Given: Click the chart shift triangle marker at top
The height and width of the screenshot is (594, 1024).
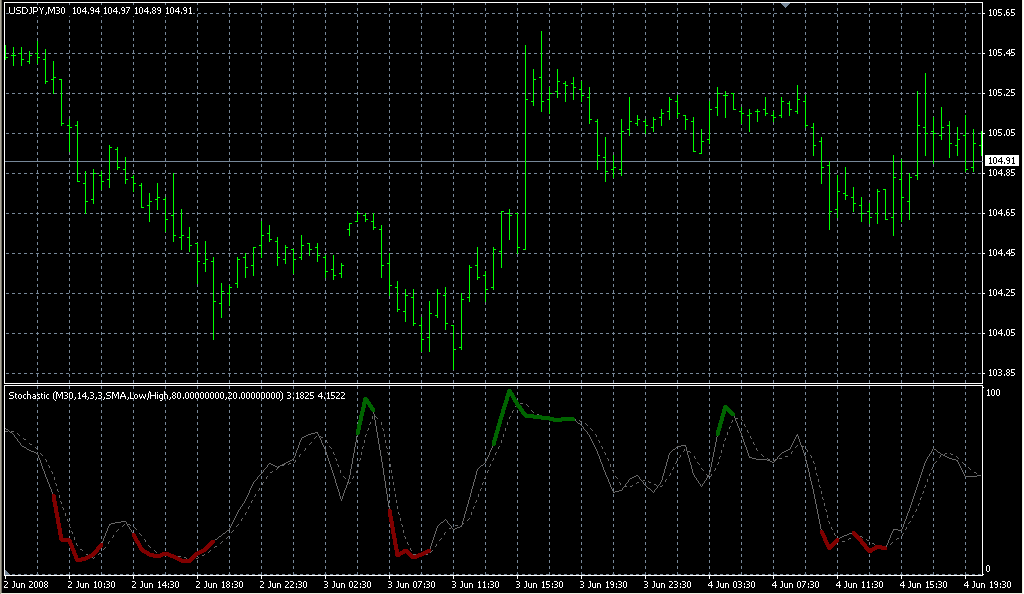Looking at the screenshot, I should point(787,6).
